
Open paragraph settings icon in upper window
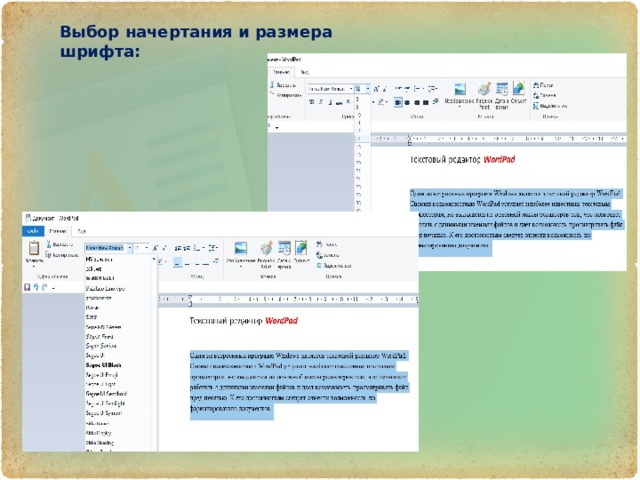(435, 101)
